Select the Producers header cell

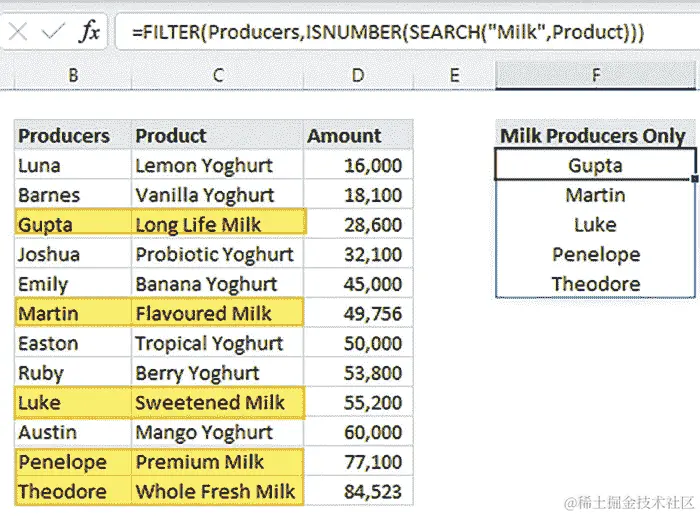73,135
